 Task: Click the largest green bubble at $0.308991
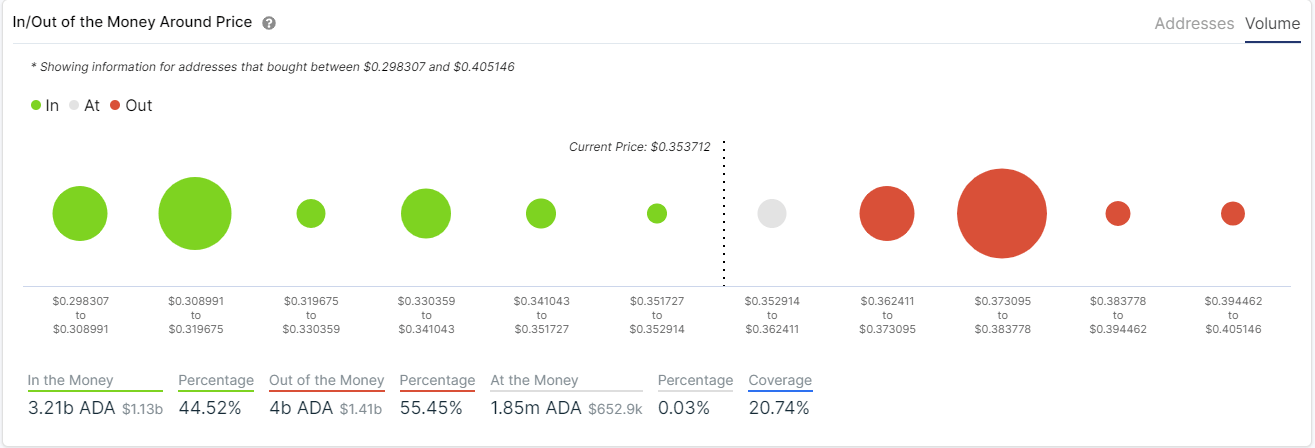[x=195, y=213]
